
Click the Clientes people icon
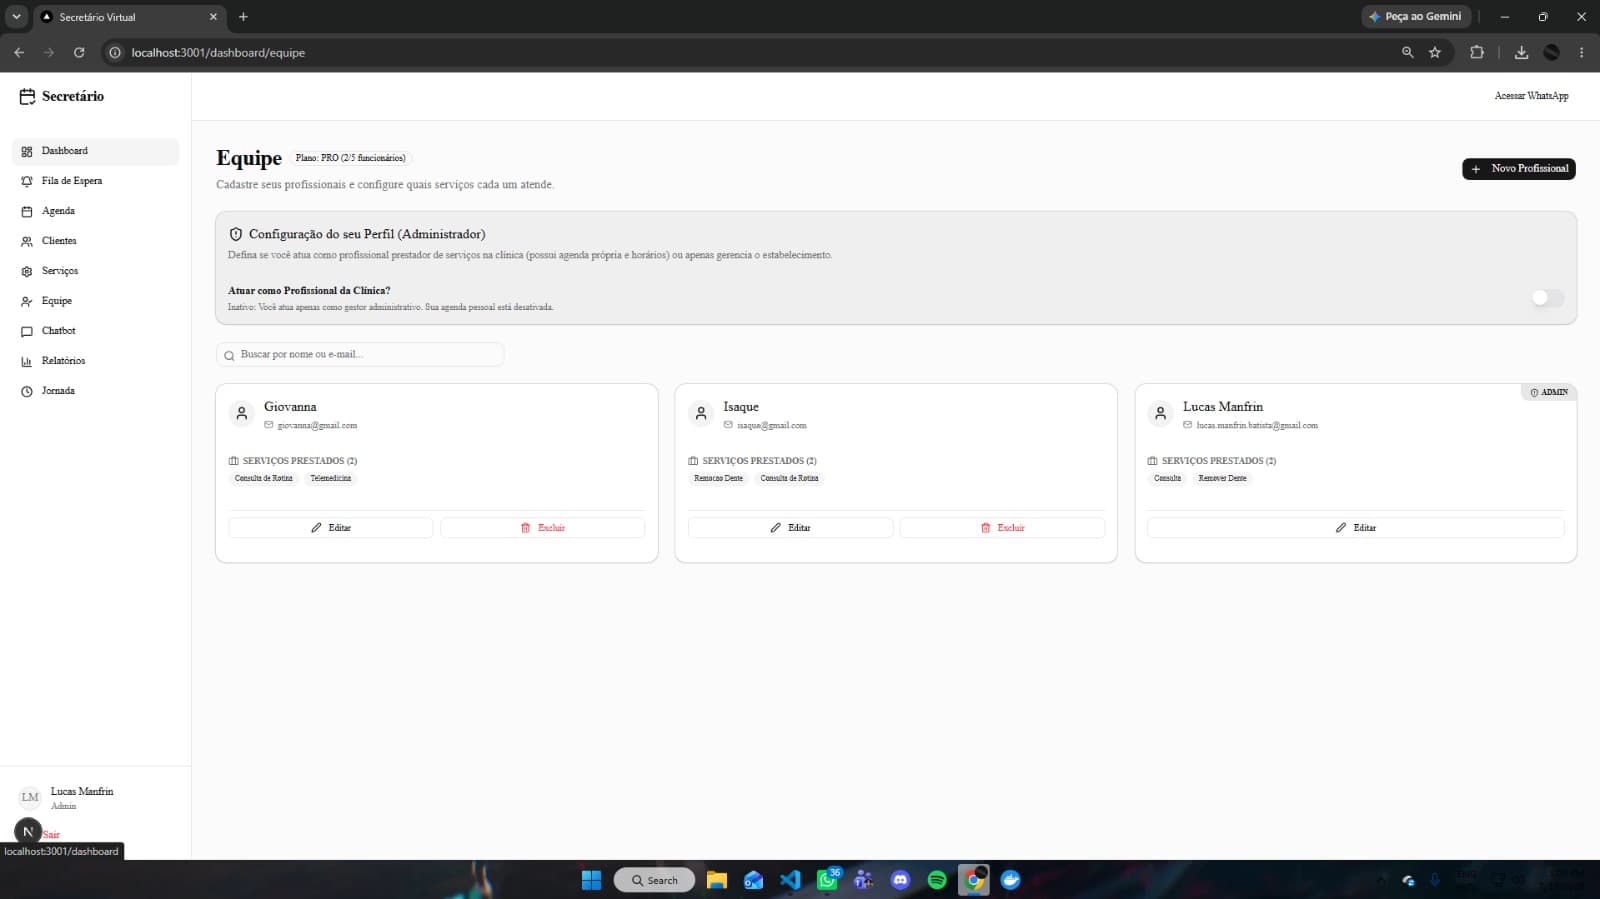click(27, 242)
